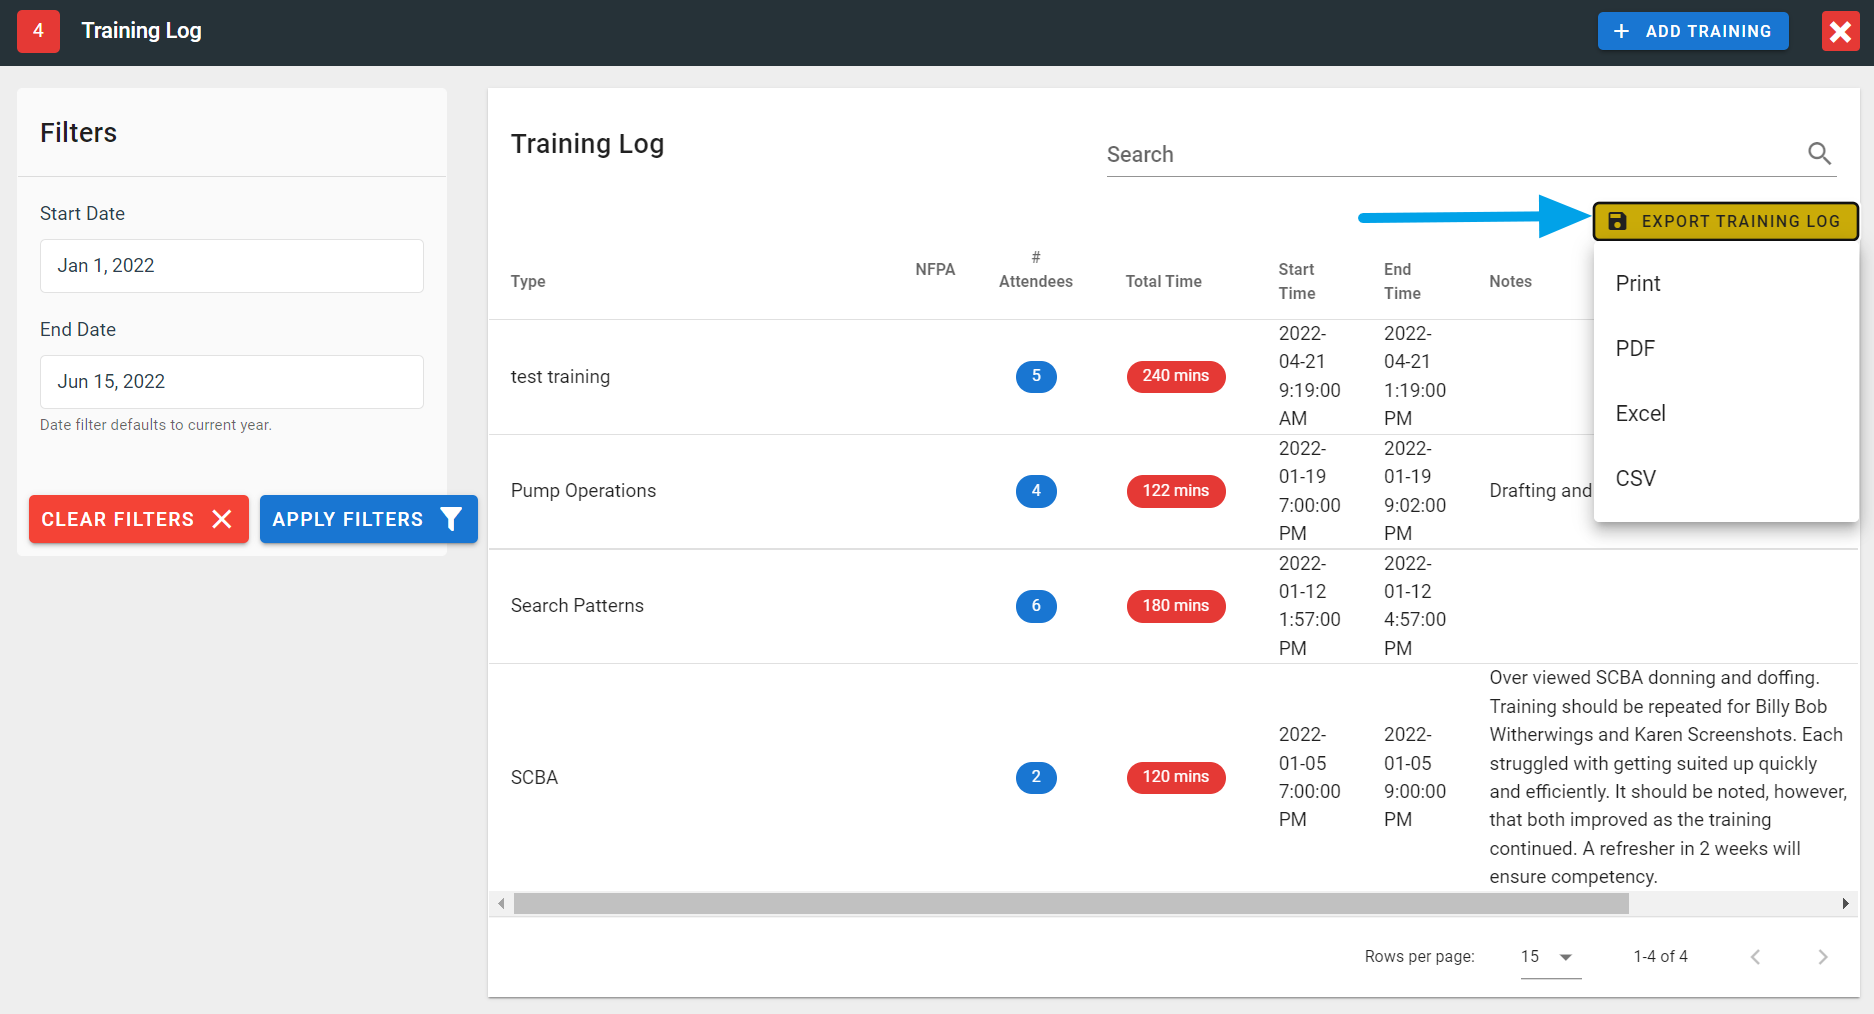Select the CSV export option
This screenshot has width=1874, height=1014.
point(1635,479)
